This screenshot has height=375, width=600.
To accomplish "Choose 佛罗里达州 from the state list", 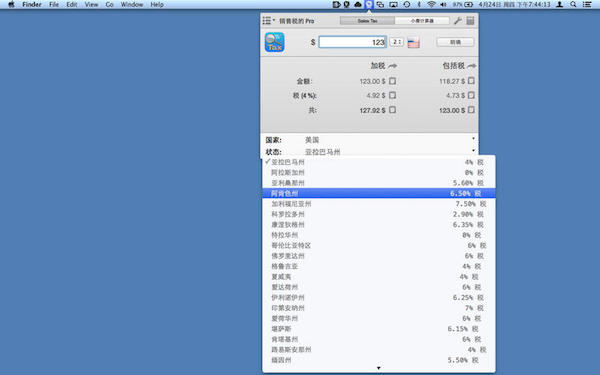I will point(379,256).
